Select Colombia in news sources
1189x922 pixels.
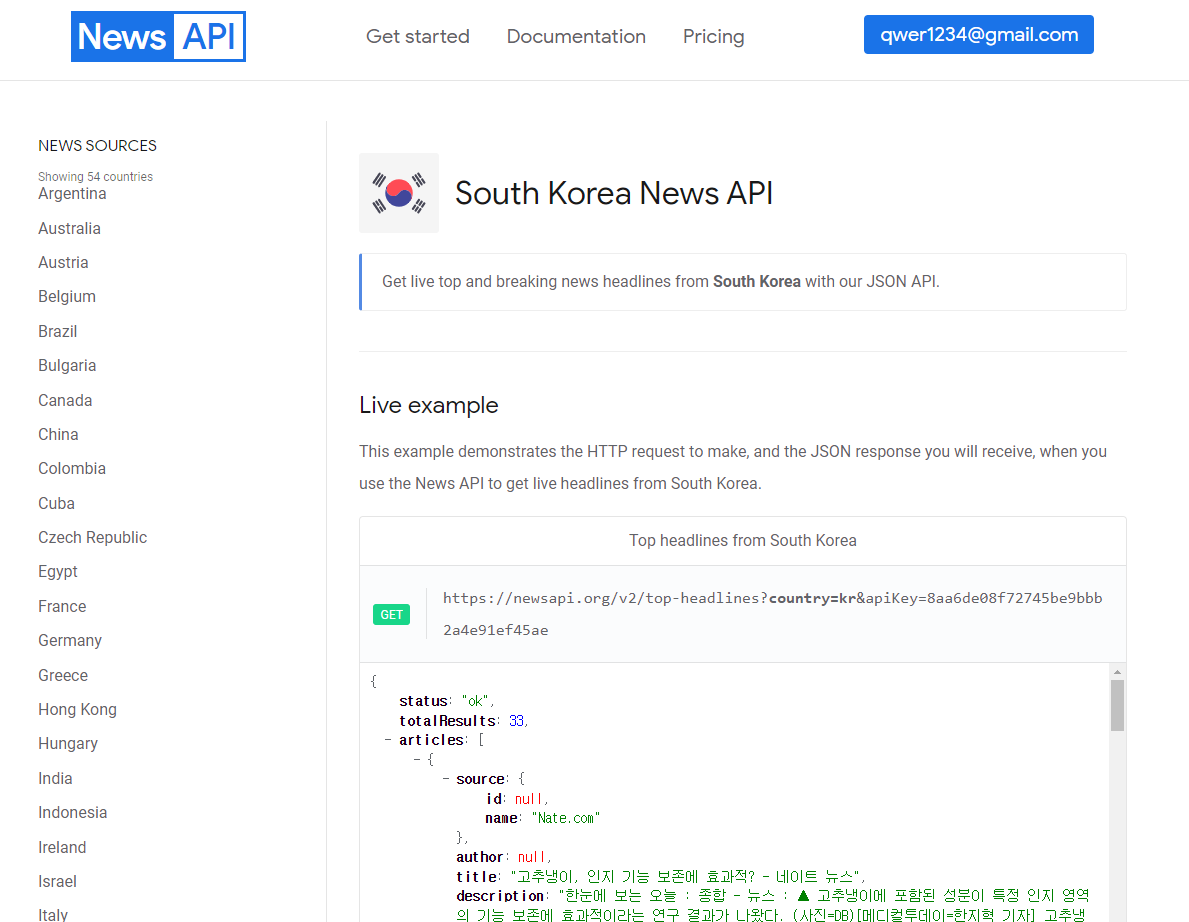click(x=72, y=469)
